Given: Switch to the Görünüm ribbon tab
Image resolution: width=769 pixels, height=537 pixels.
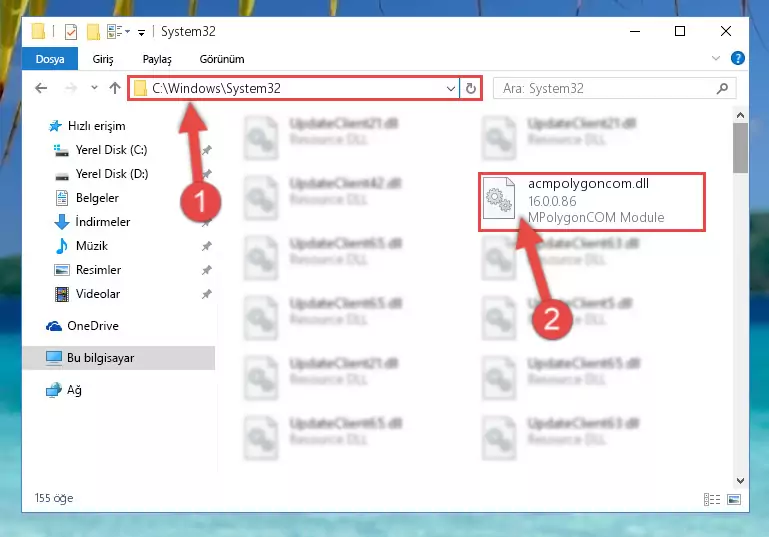Looking at the screenshot, I should [222, 59].
